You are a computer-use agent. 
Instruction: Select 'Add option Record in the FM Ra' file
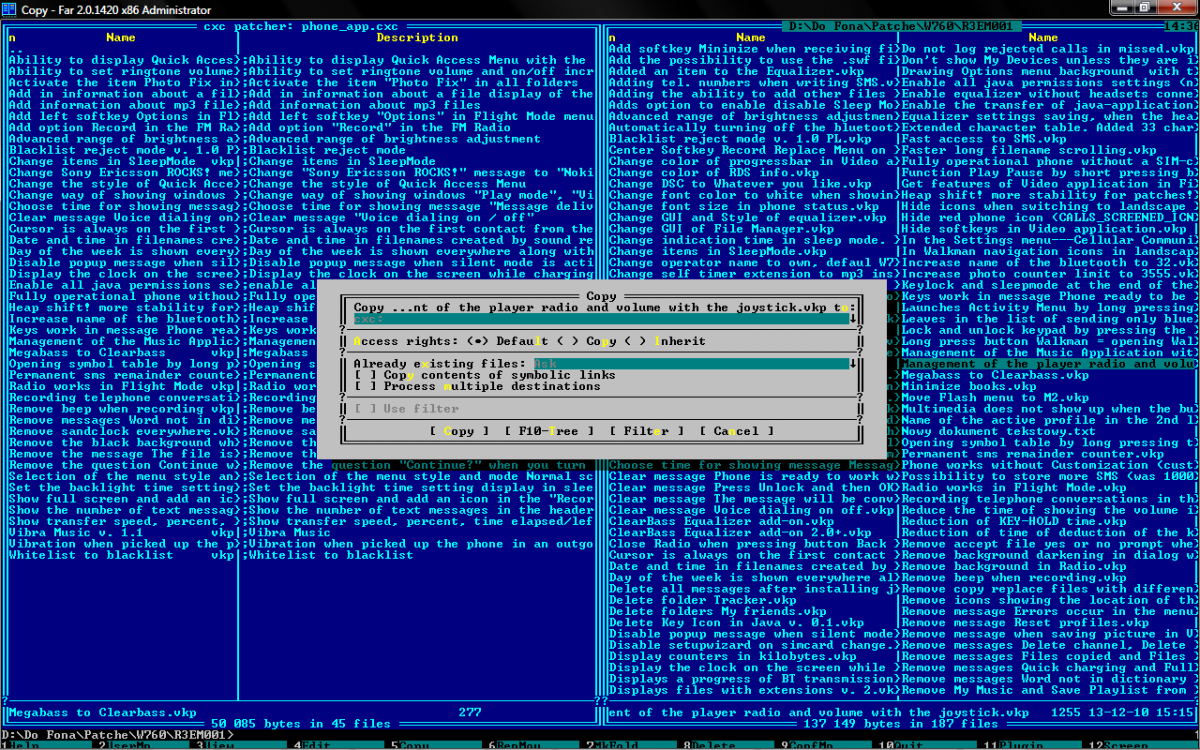click(x=121, y=128)
